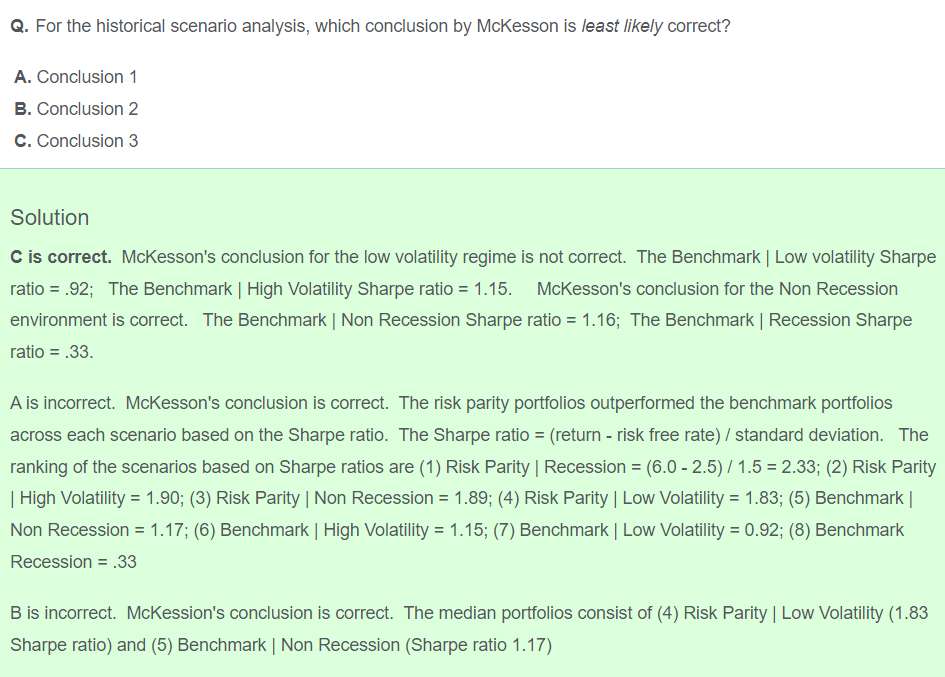Click the bold letter C option marker

coord(22,141)
